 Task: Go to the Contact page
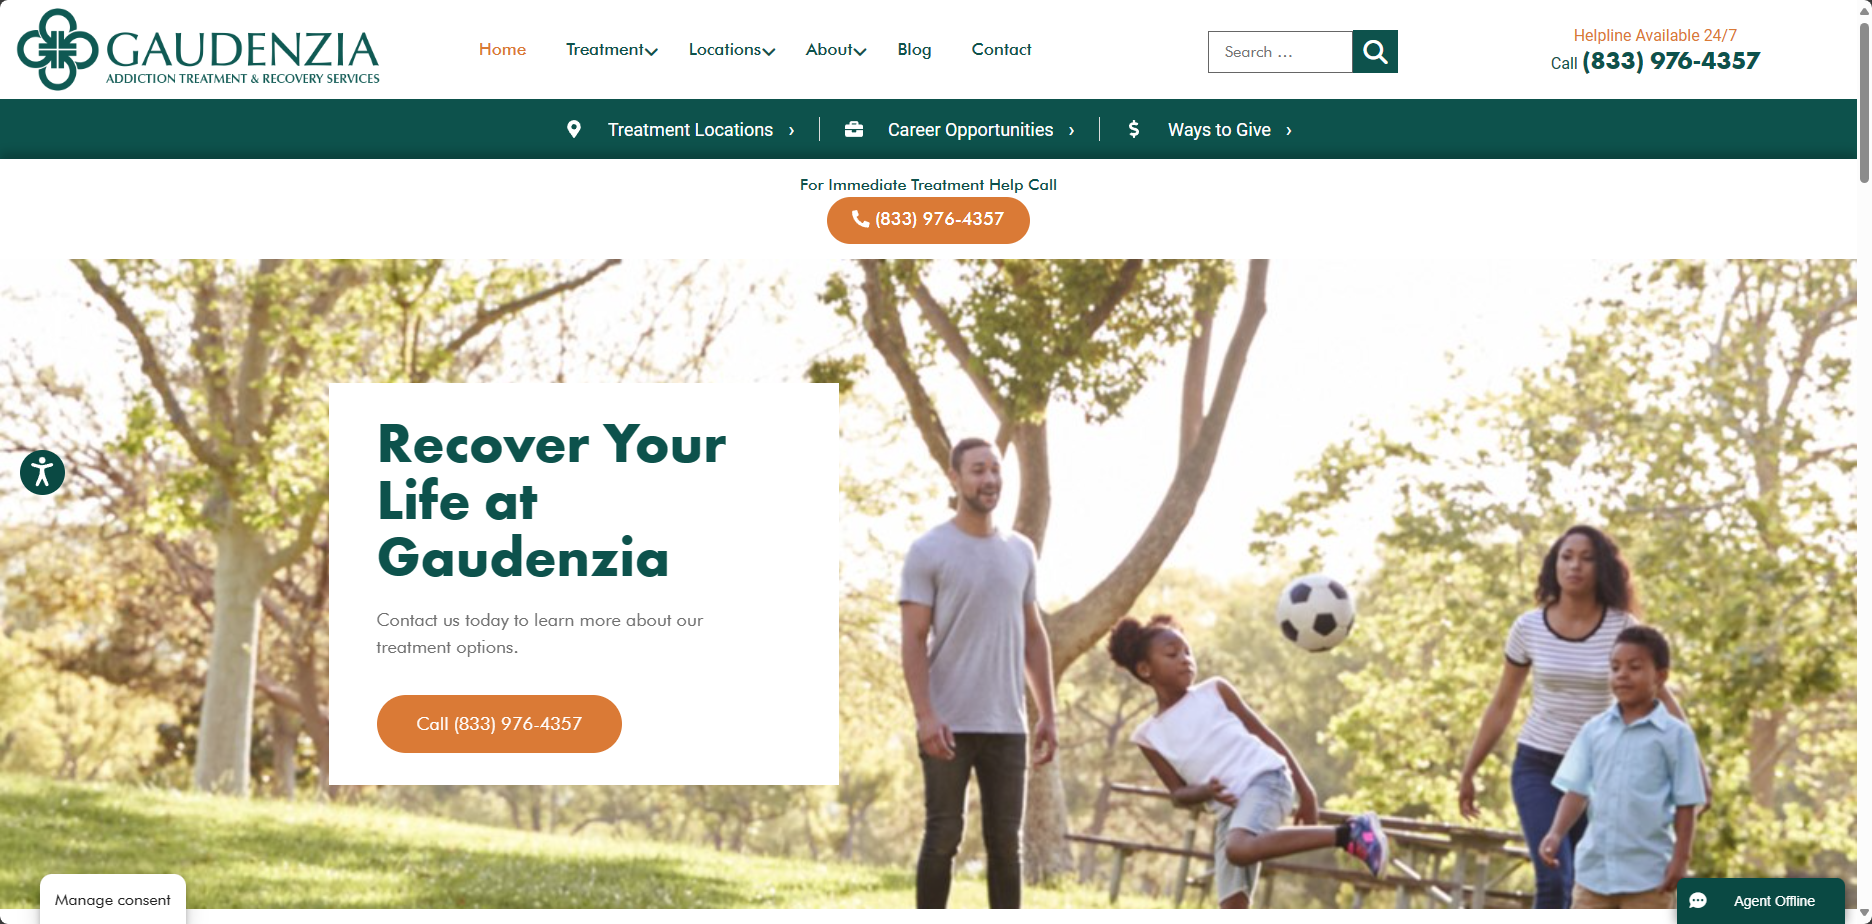point(1001,50)
